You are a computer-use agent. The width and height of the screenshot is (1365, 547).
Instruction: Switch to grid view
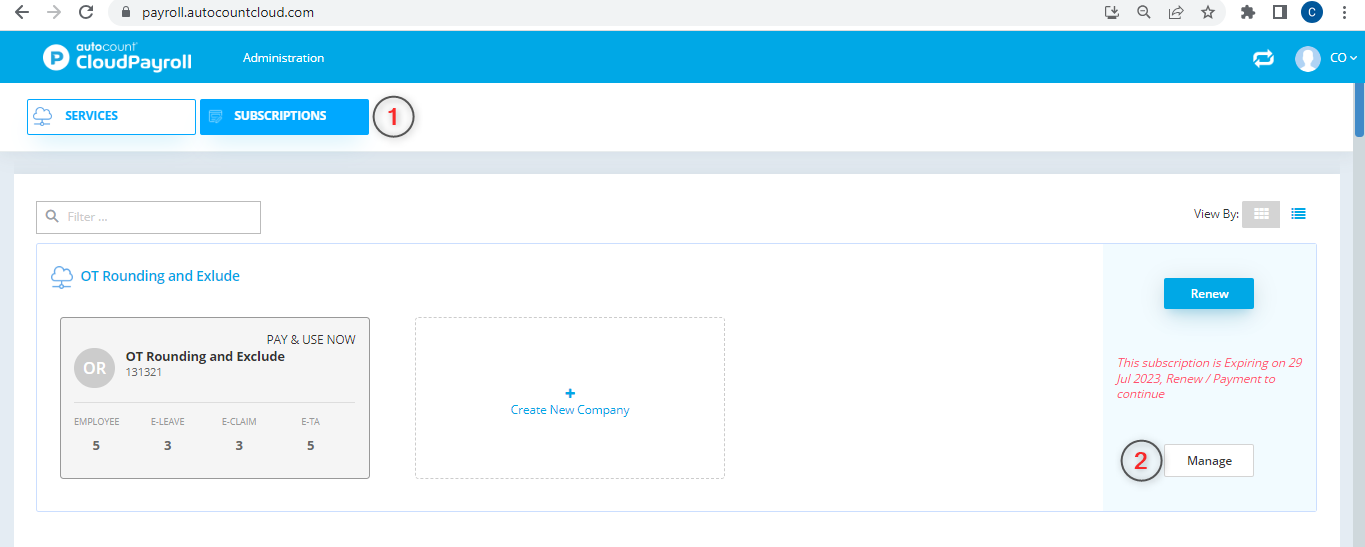pos(1261,213)
